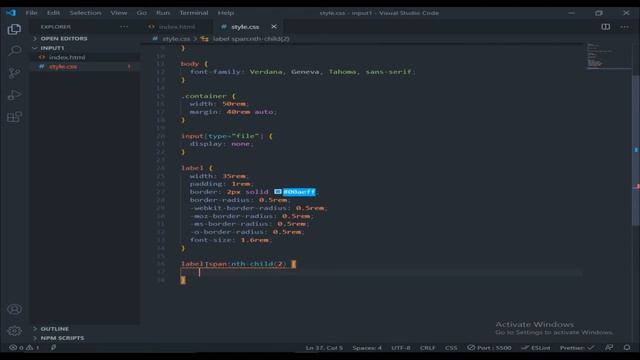This screenshot has height=360, width=640.
Task: Open the Extensions view icon
Action: 14,117
